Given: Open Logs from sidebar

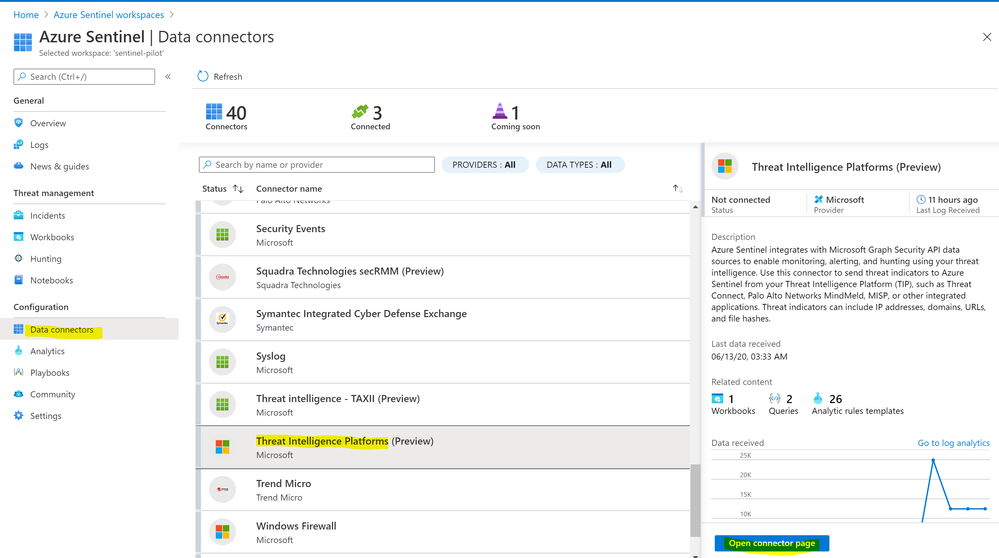Looking at the screenshot, I should point(39,145).
